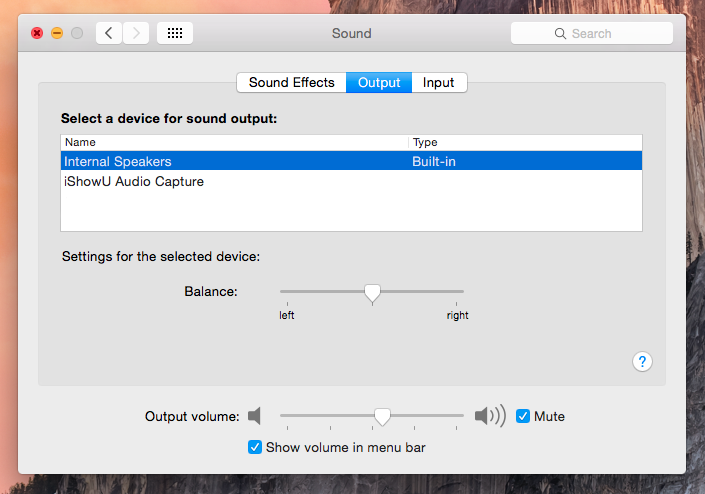Sort devices by Name column header
Image resolution: width=705 pixels, height=494 pixels.
tap(234, 143)
